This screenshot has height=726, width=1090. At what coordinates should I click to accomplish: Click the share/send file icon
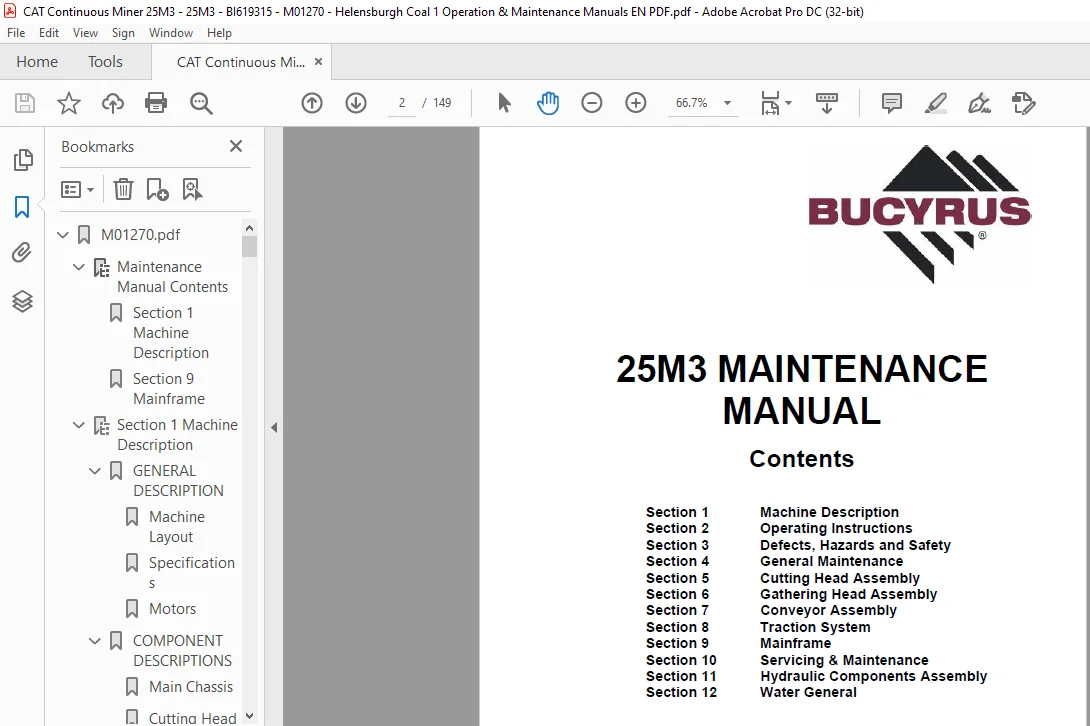1023,103
